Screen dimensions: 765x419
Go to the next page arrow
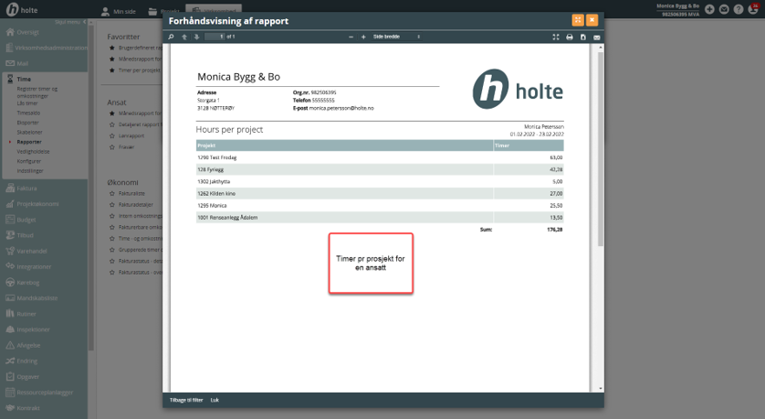pos(195,36)
